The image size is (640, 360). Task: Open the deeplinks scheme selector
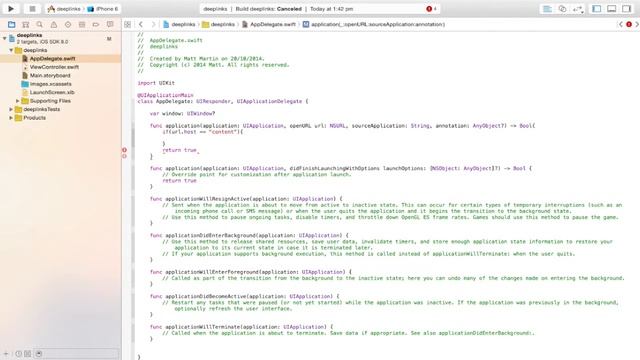(64, 9)
